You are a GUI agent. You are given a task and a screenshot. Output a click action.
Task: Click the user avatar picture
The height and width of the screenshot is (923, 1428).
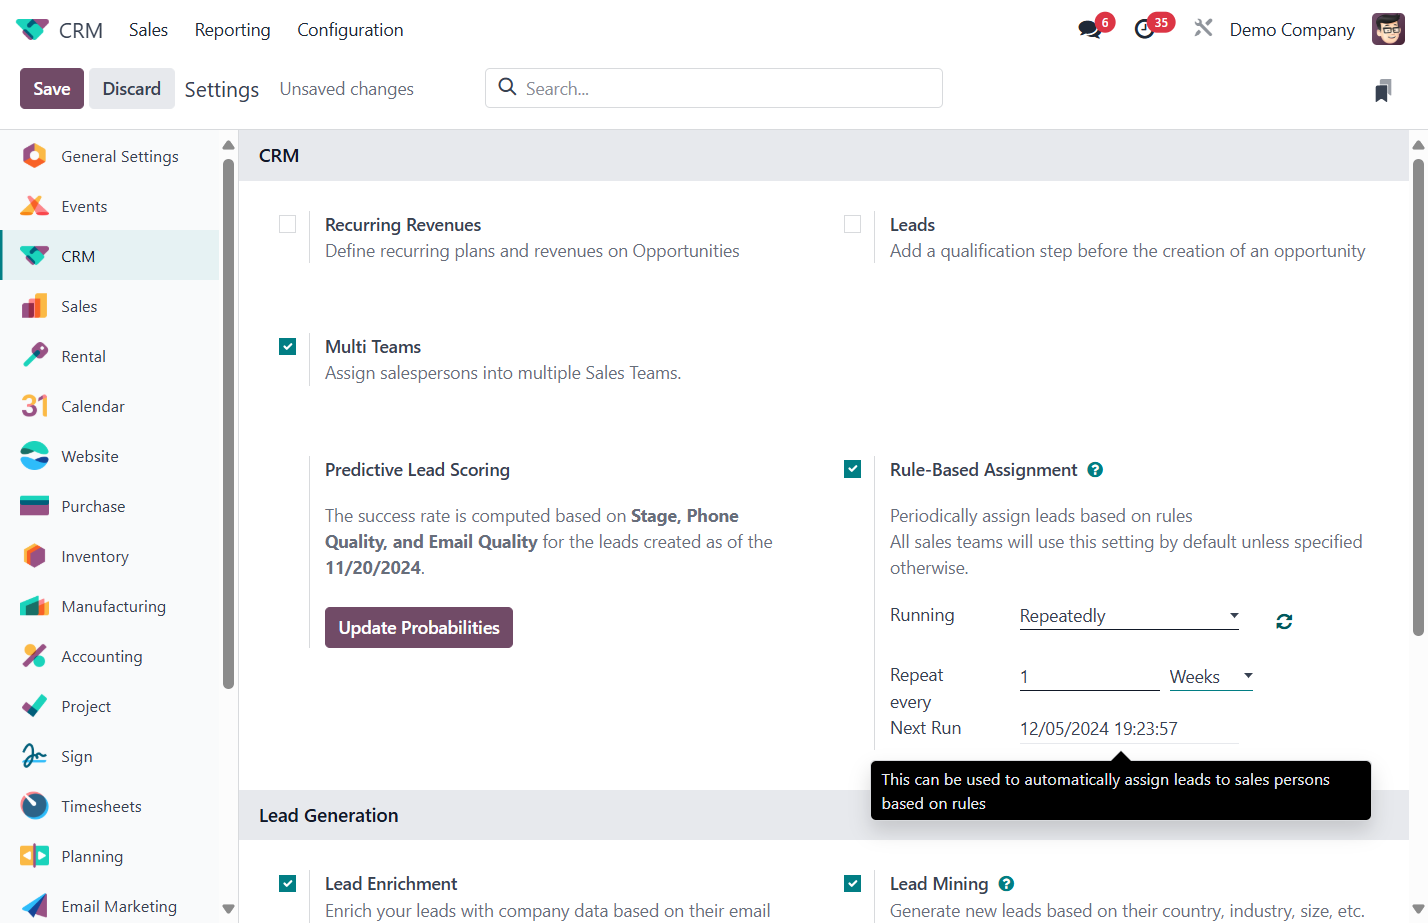[x=1388, y=29]
